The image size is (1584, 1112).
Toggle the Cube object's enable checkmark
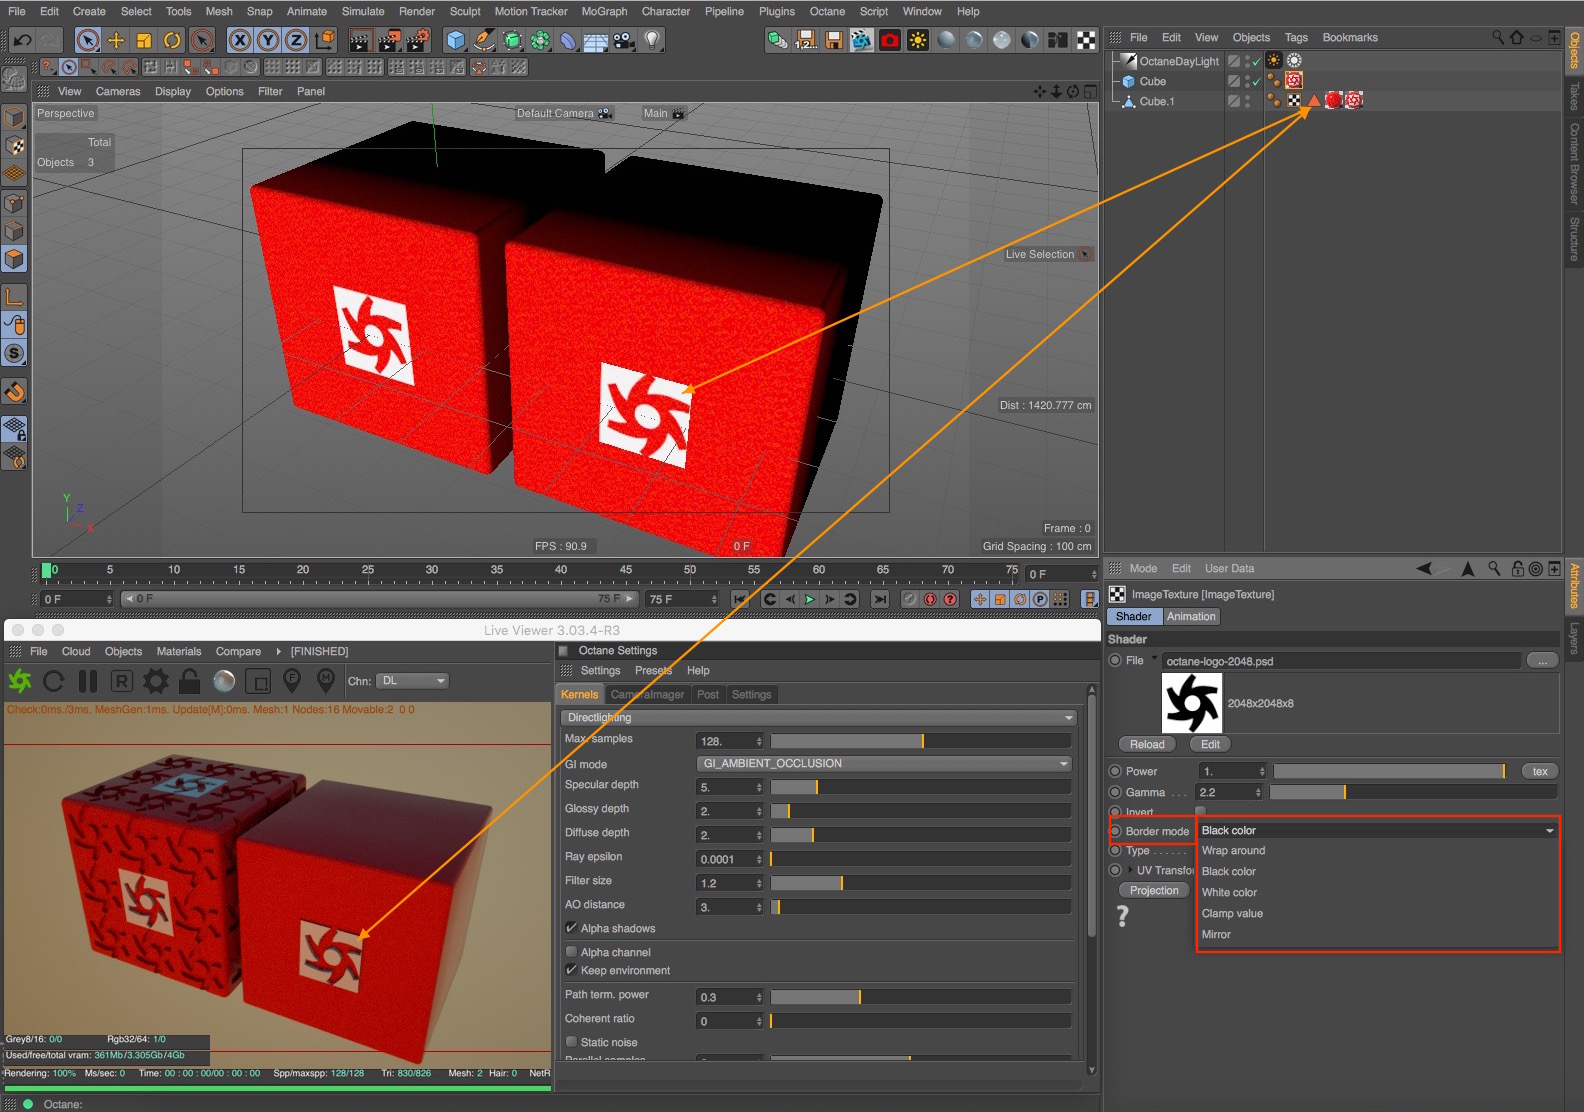[1257, 81]
